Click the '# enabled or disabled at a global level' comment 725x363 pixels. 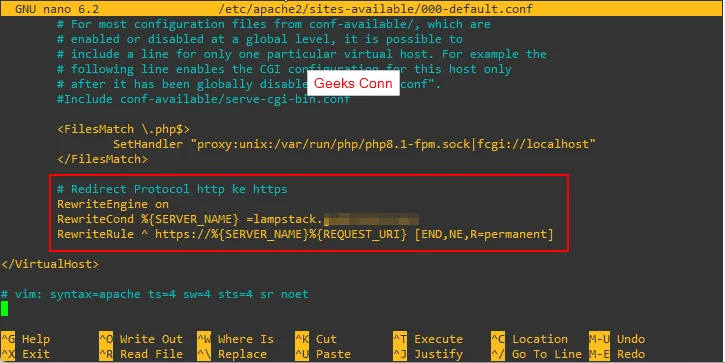(260, 39)
